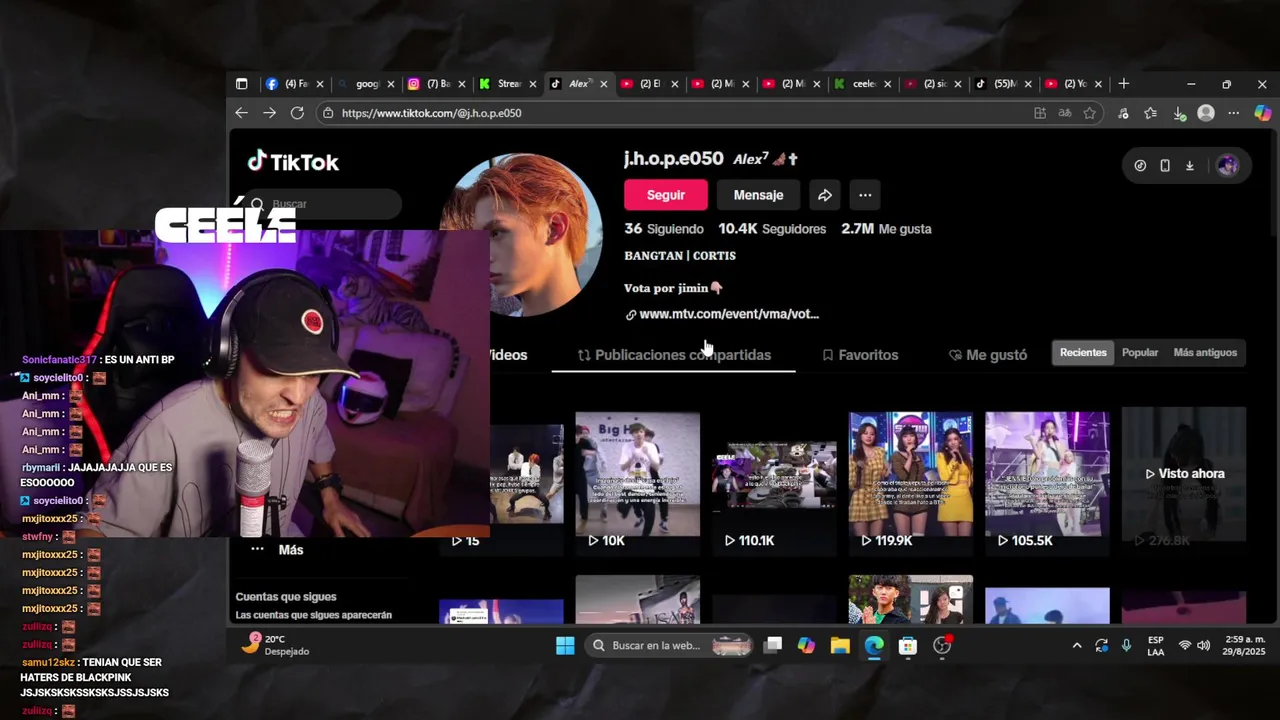Click the taskbar Buscar en la web box
Viewport: 1280px width, 720px height.
coord(670,646)
